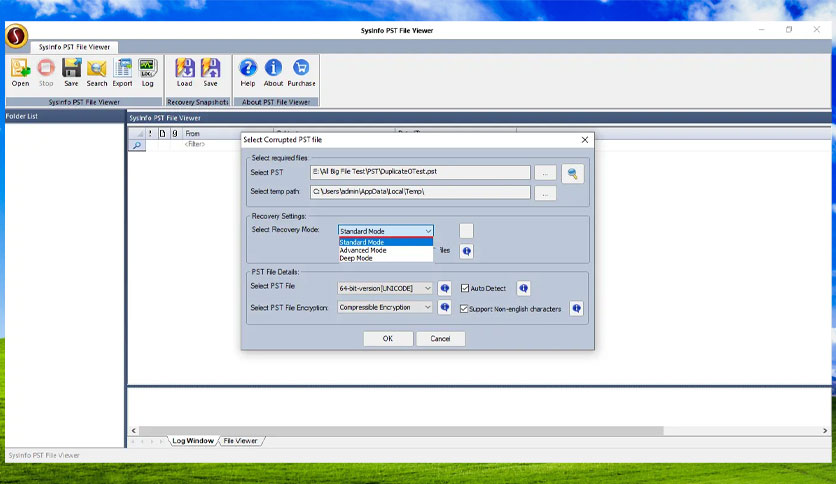Select the Sysinfo PST File Viewer ribbon tab
This screenshot has width=836, height=484.
(x=74, y=47)
